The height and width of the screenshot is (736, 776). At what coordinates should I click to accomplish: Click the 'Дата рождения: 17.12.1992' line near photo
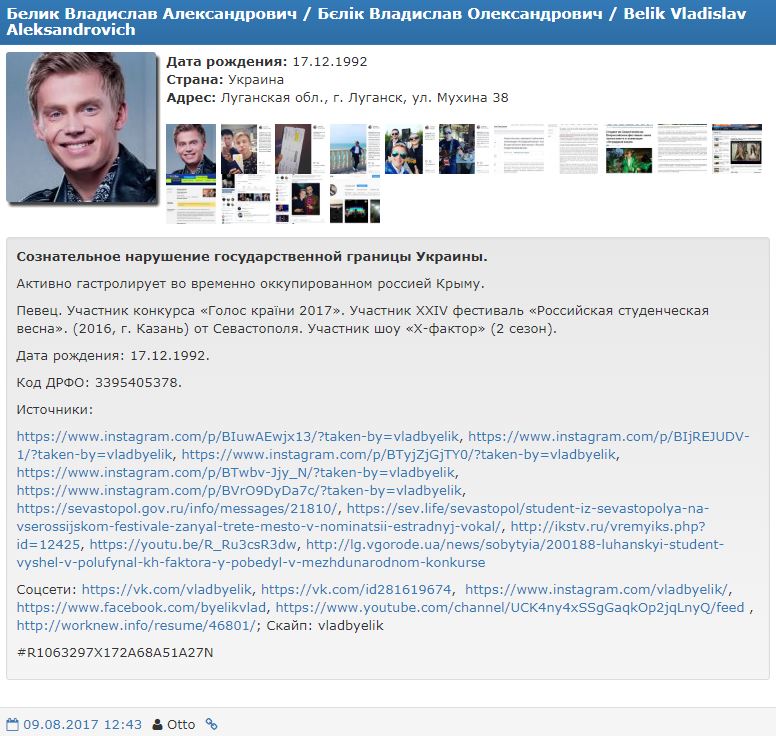tap(267, 62)
